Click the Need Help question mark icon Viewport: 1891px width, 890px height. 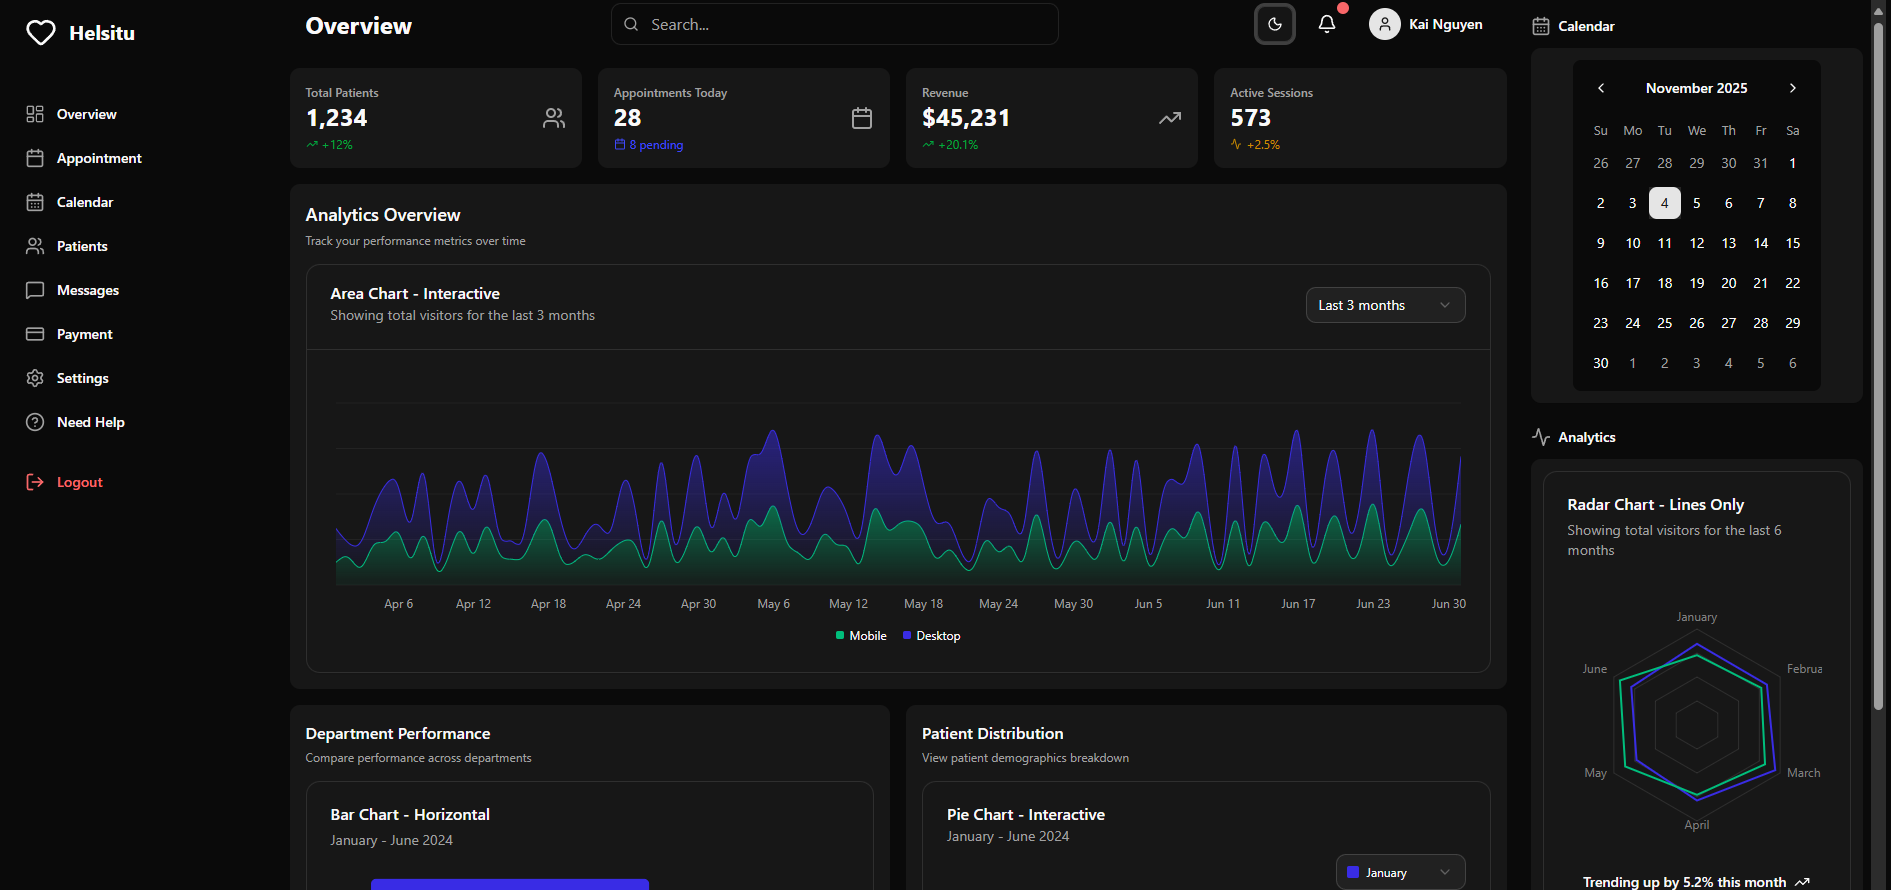35,422
